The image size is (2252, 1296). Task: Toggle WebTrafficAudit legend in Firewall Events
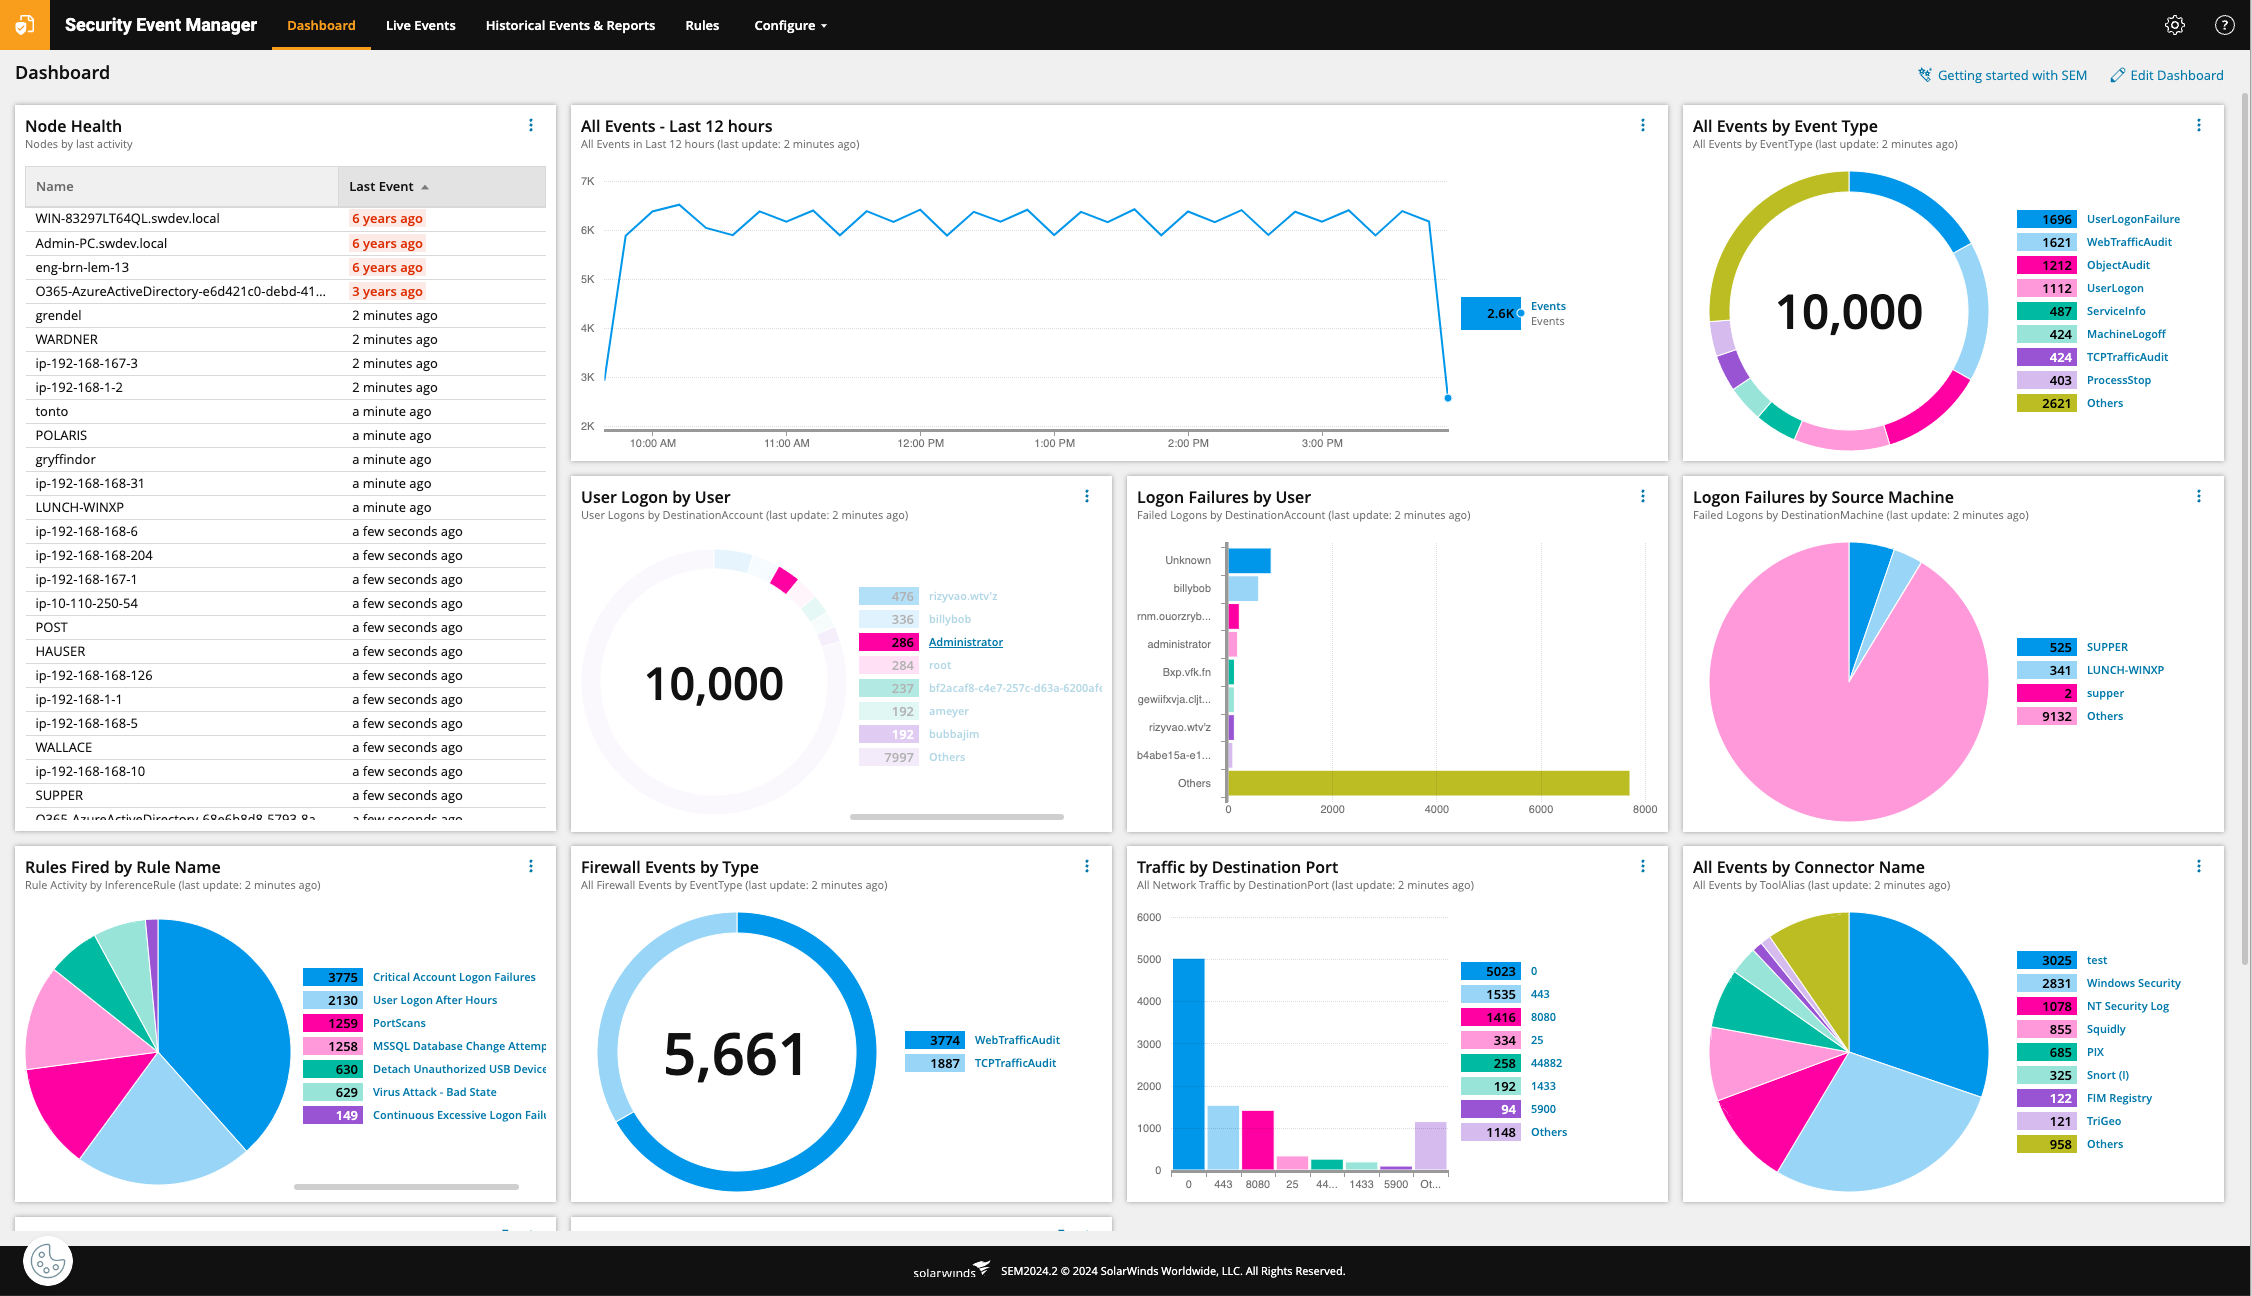(1016, 1040)
